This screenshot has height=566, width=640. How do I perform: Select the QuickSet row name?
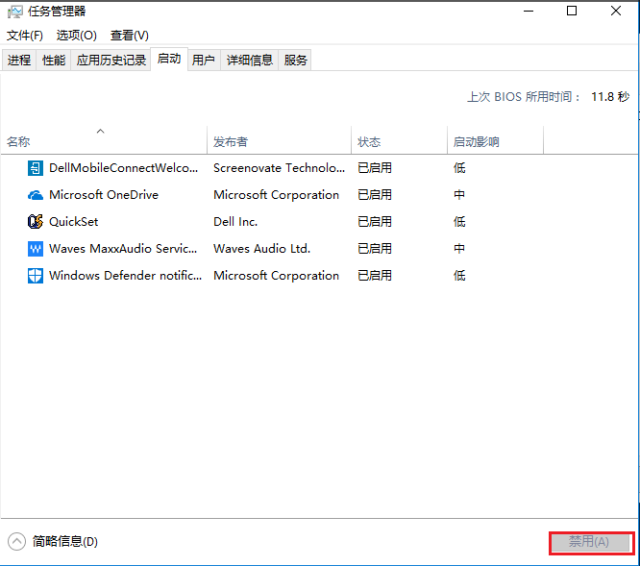tap(73, 222)
